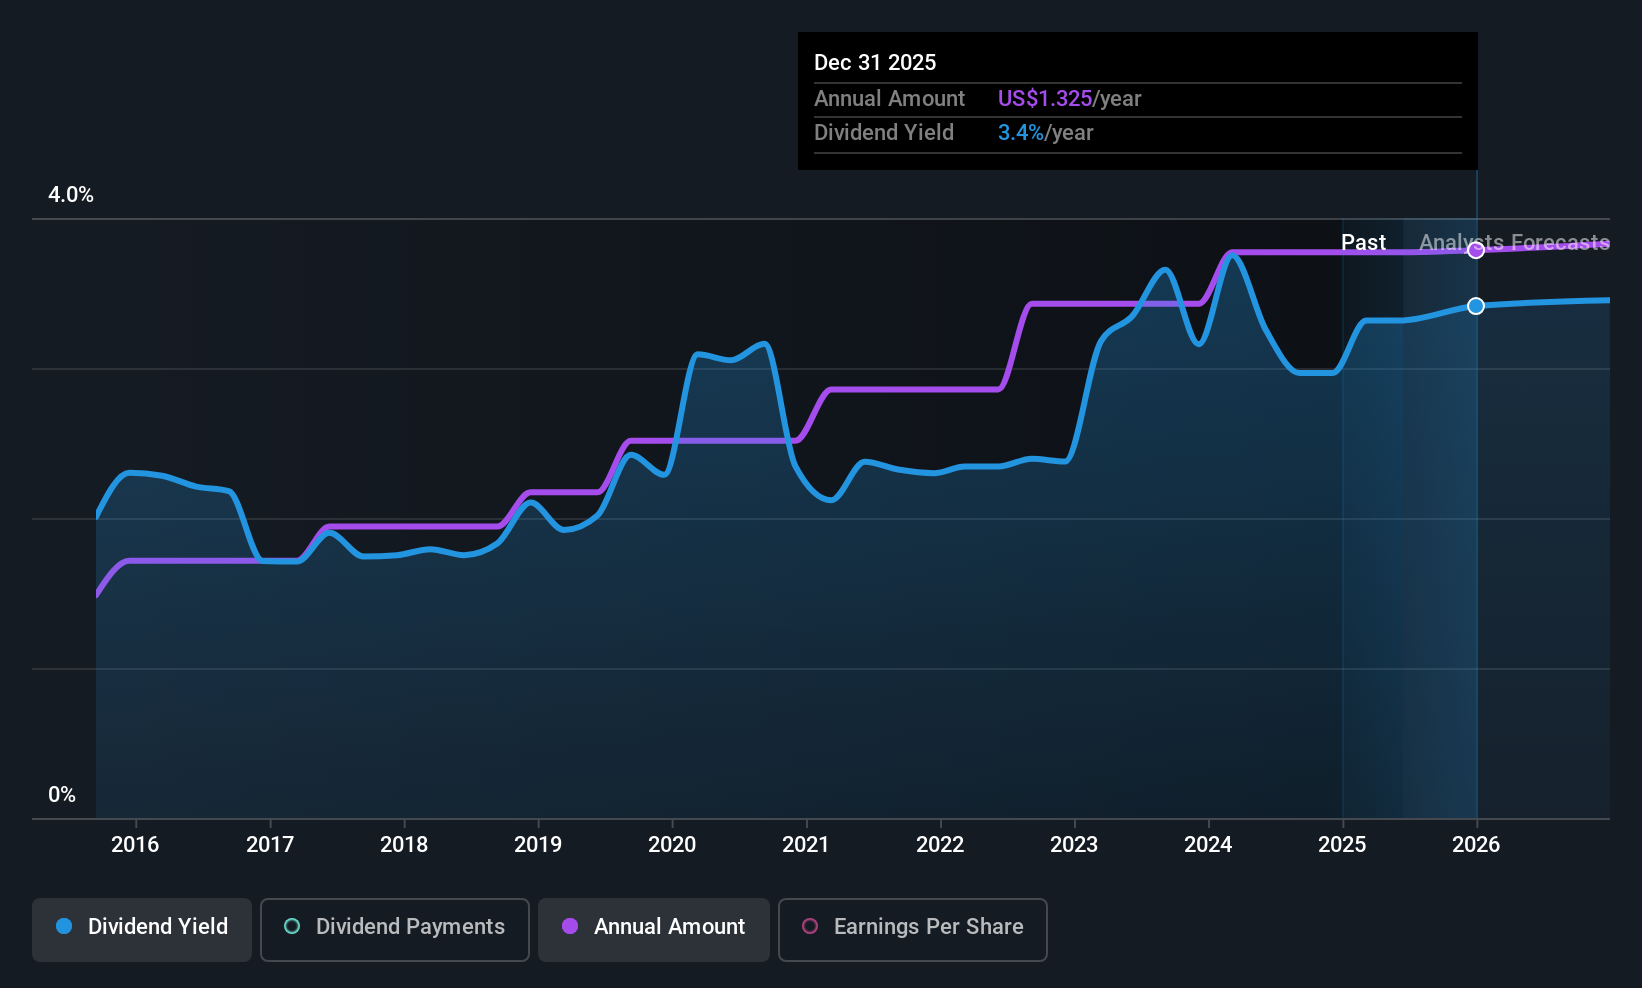Viewport: 1642px width, 988px height.
Task: Click the 2024 x-axis label
Action: 1208,845
